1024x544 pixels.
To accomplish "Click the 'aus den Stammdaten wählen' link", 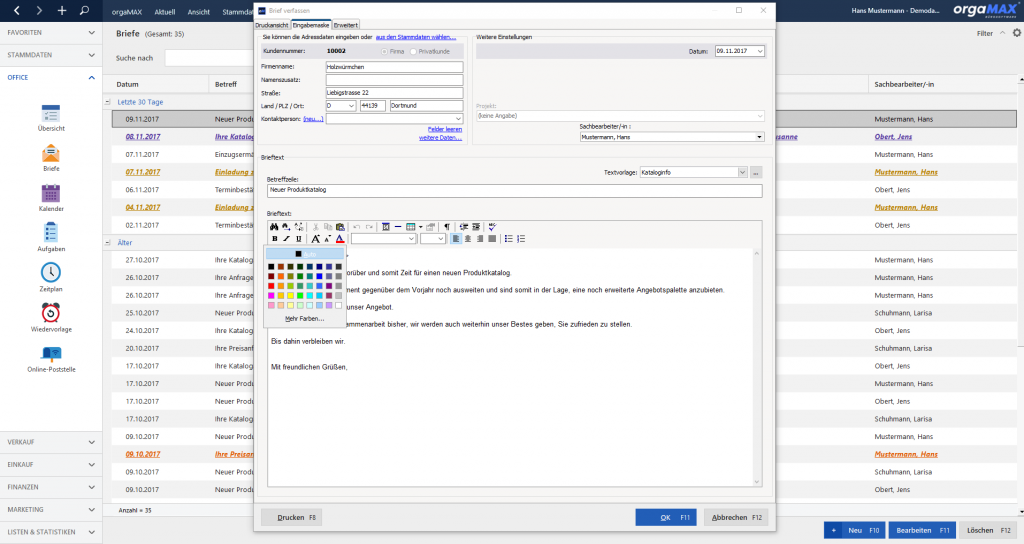I will click(x=415, y=37).
